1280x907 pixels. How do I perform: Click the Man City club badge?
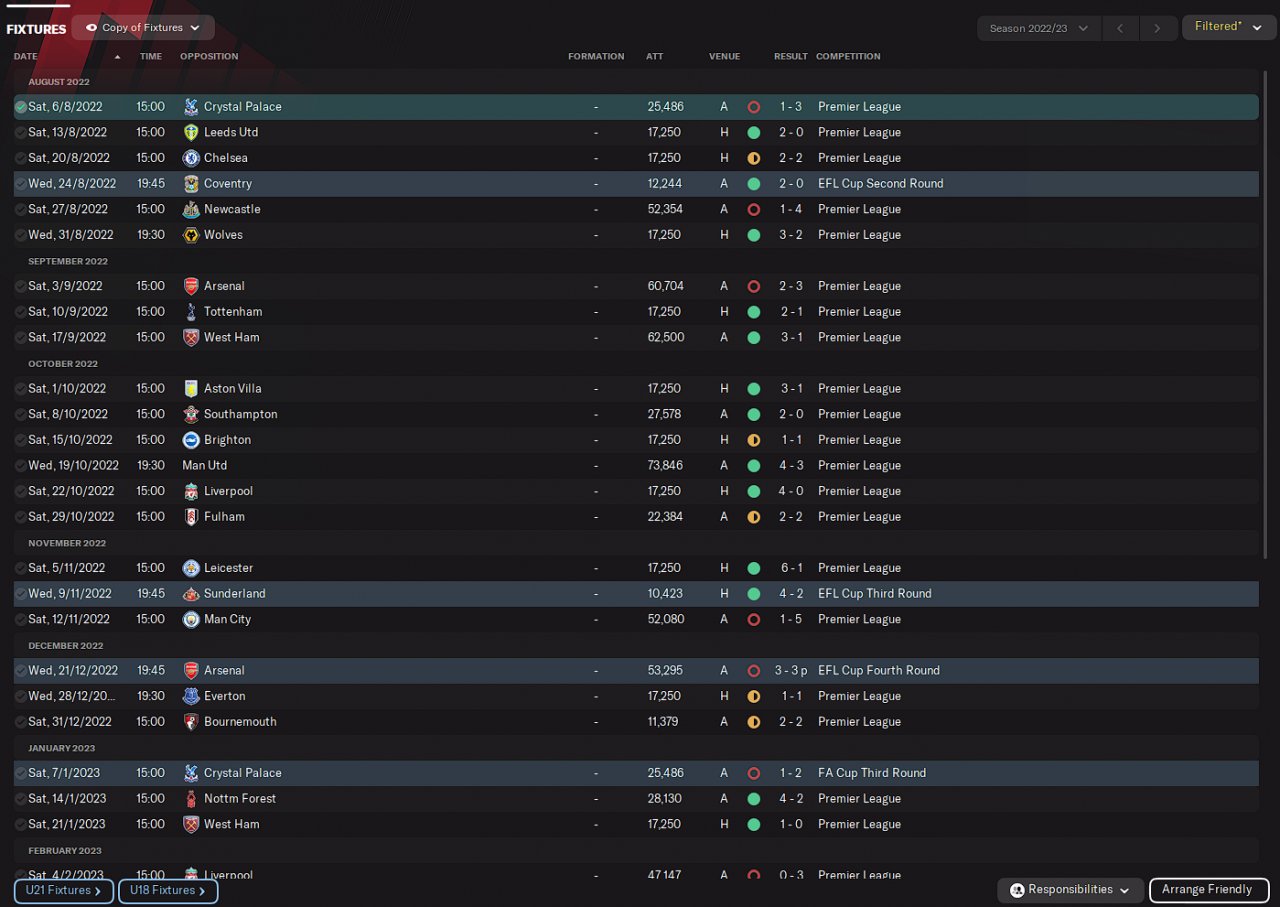click(191, 619)
